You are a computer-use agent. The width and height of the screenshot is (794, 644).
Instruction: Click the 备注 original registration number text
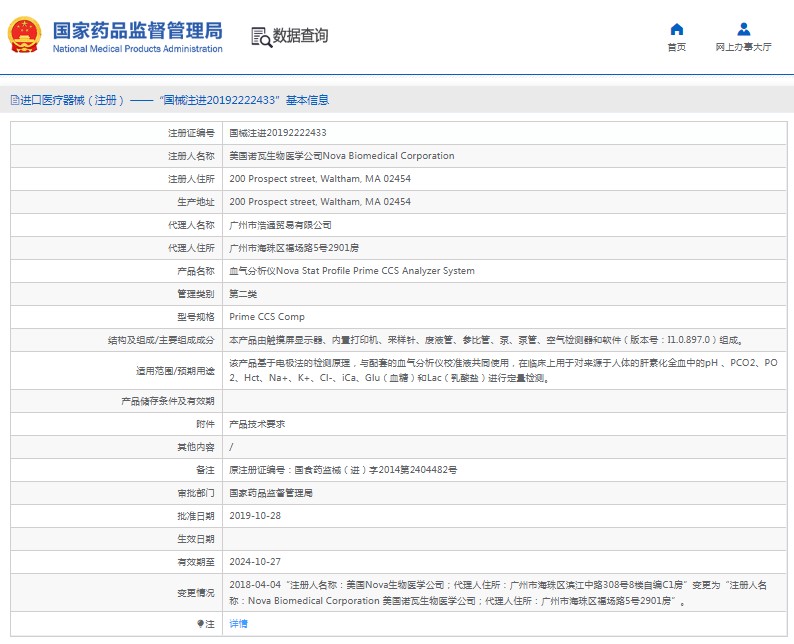pos(343,470)
